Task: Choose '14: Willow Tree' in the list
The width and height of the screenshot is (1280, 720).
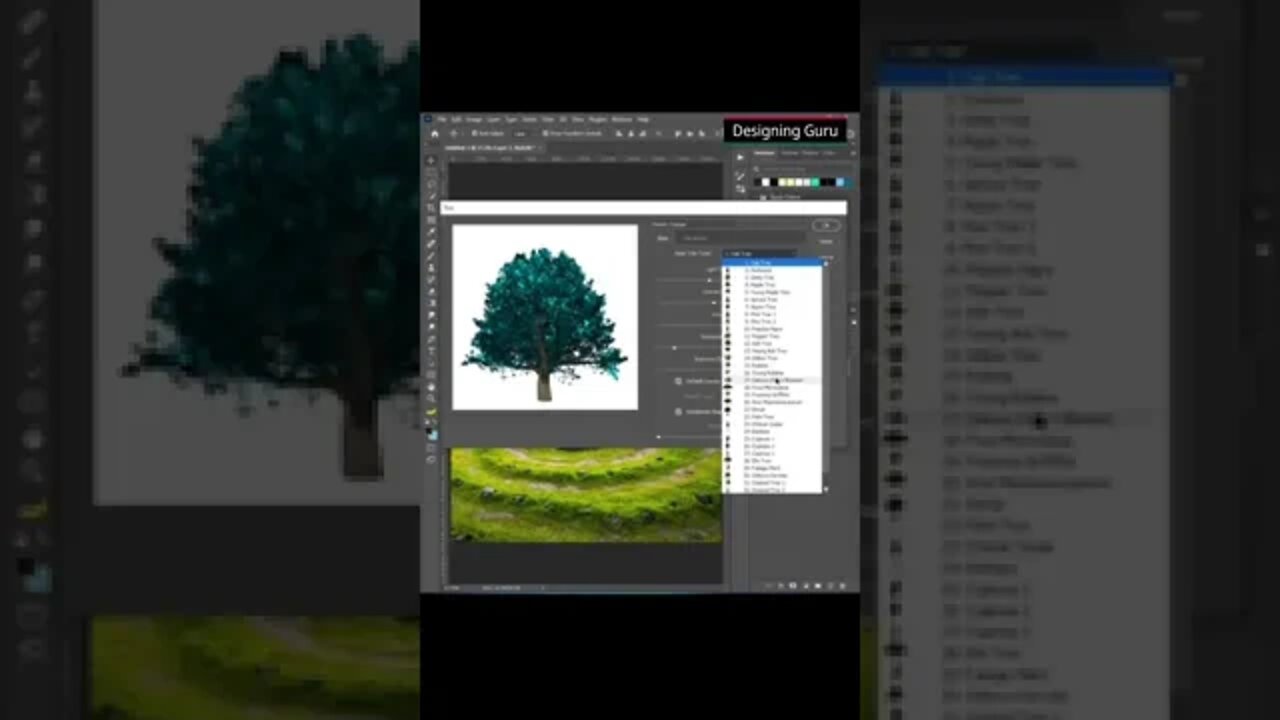Action: click(x=772, y=358)
